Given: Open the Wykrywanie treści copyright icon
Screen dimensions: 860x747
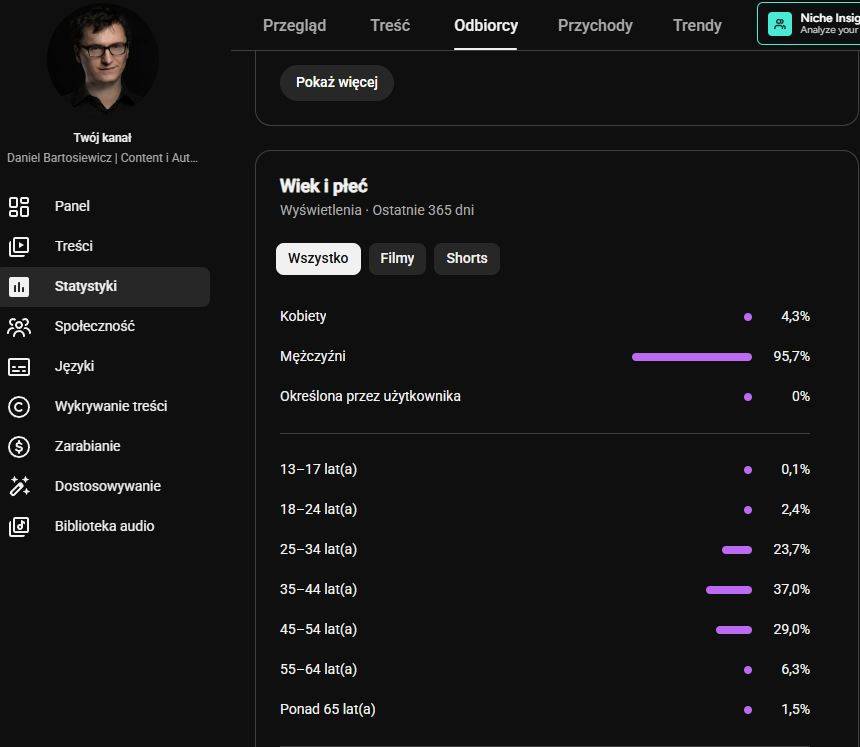Looking at the screenshot, I should pyautogui.click(x=19, y=407).
